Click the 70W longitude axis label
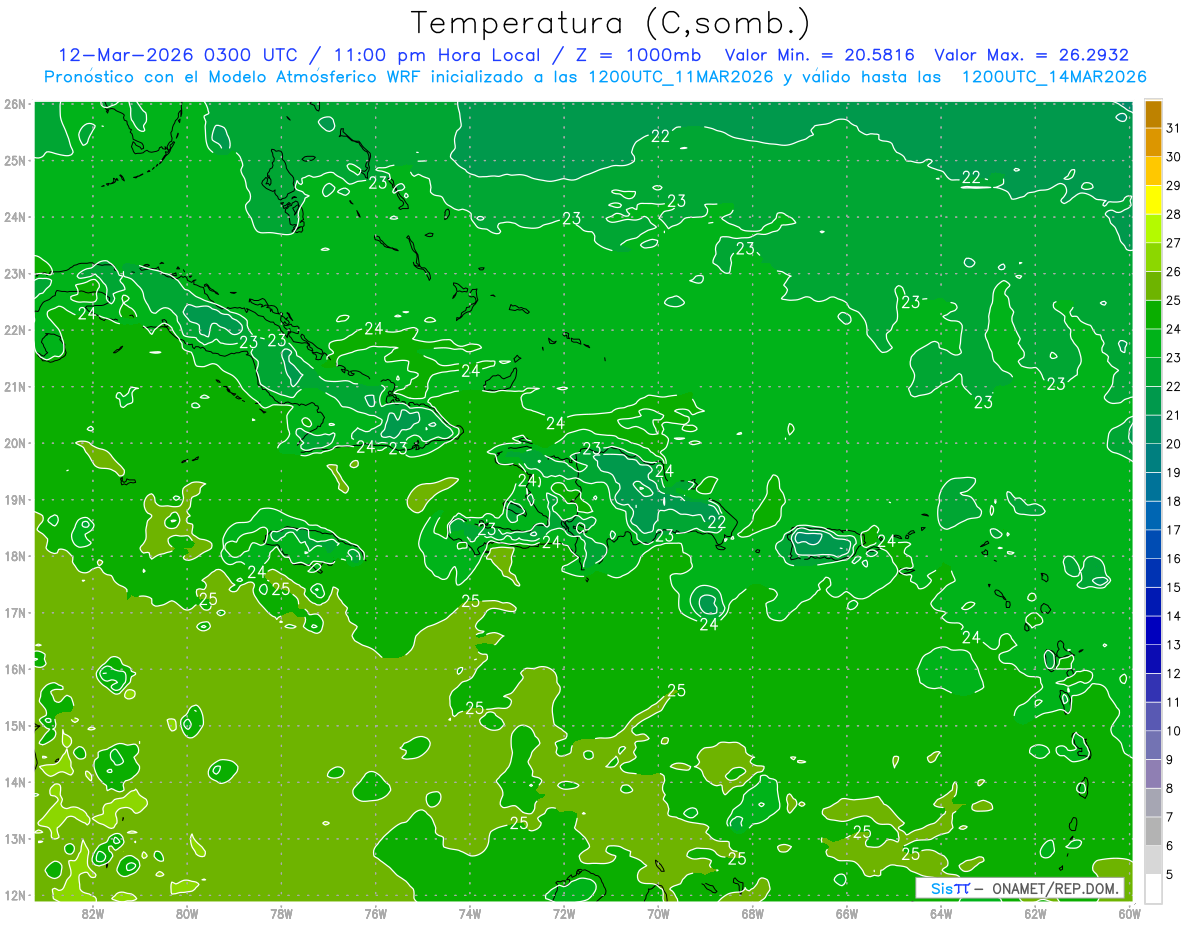Screen dimensions: 1200x927 pos(658,913)
